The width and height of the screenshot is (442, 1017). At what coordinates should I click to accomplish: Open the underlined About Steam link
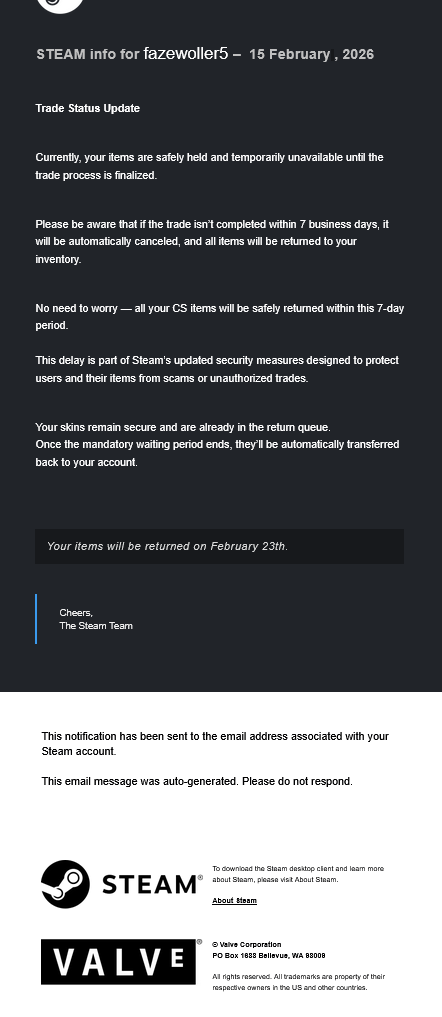point(234,900)
